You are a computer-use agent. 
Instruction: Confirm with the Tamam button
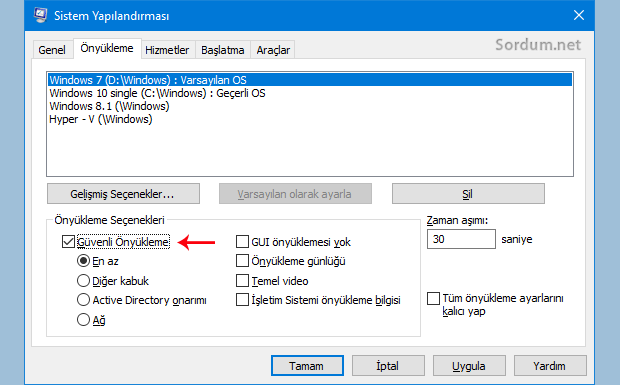pyautogui.click(x=307, y=366)
